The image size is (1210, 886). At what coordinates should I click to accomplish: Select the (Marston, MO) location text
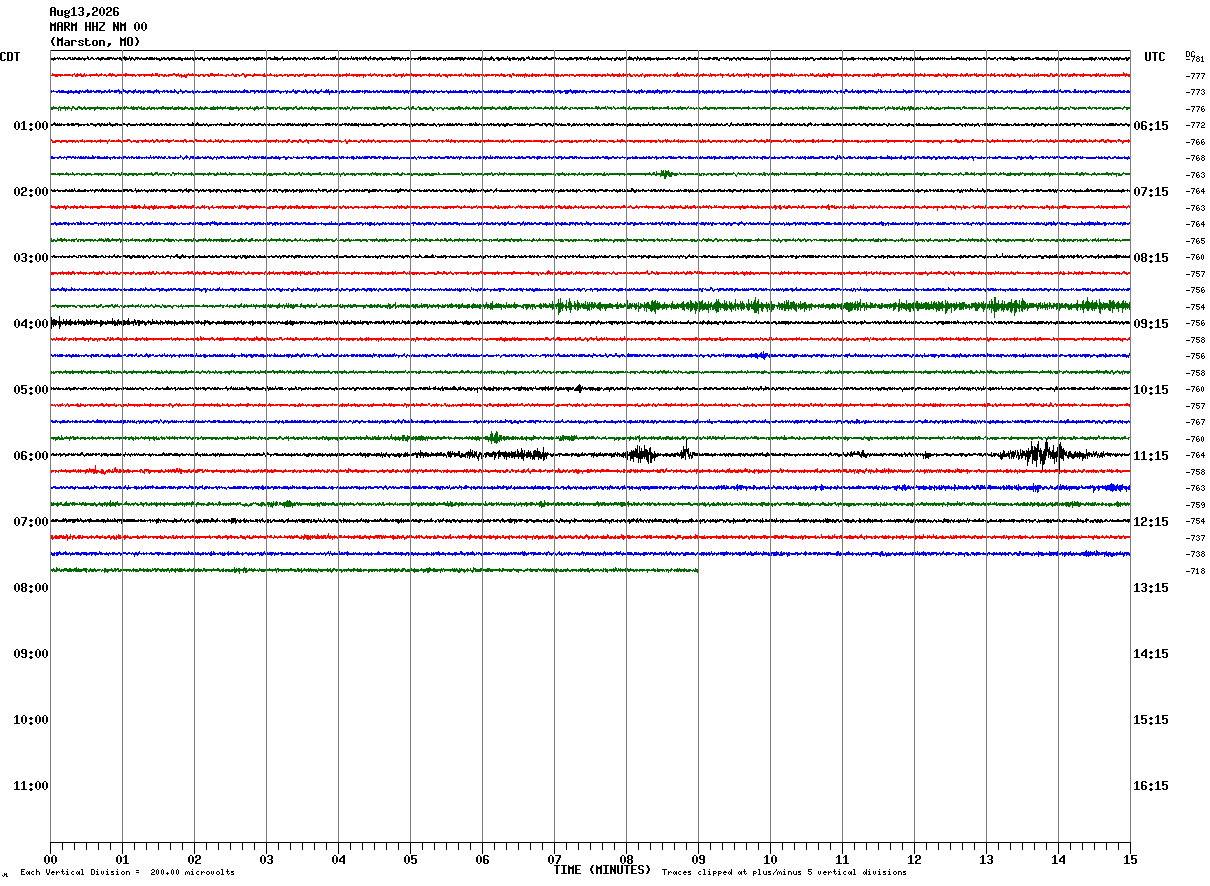click(95, 42)
